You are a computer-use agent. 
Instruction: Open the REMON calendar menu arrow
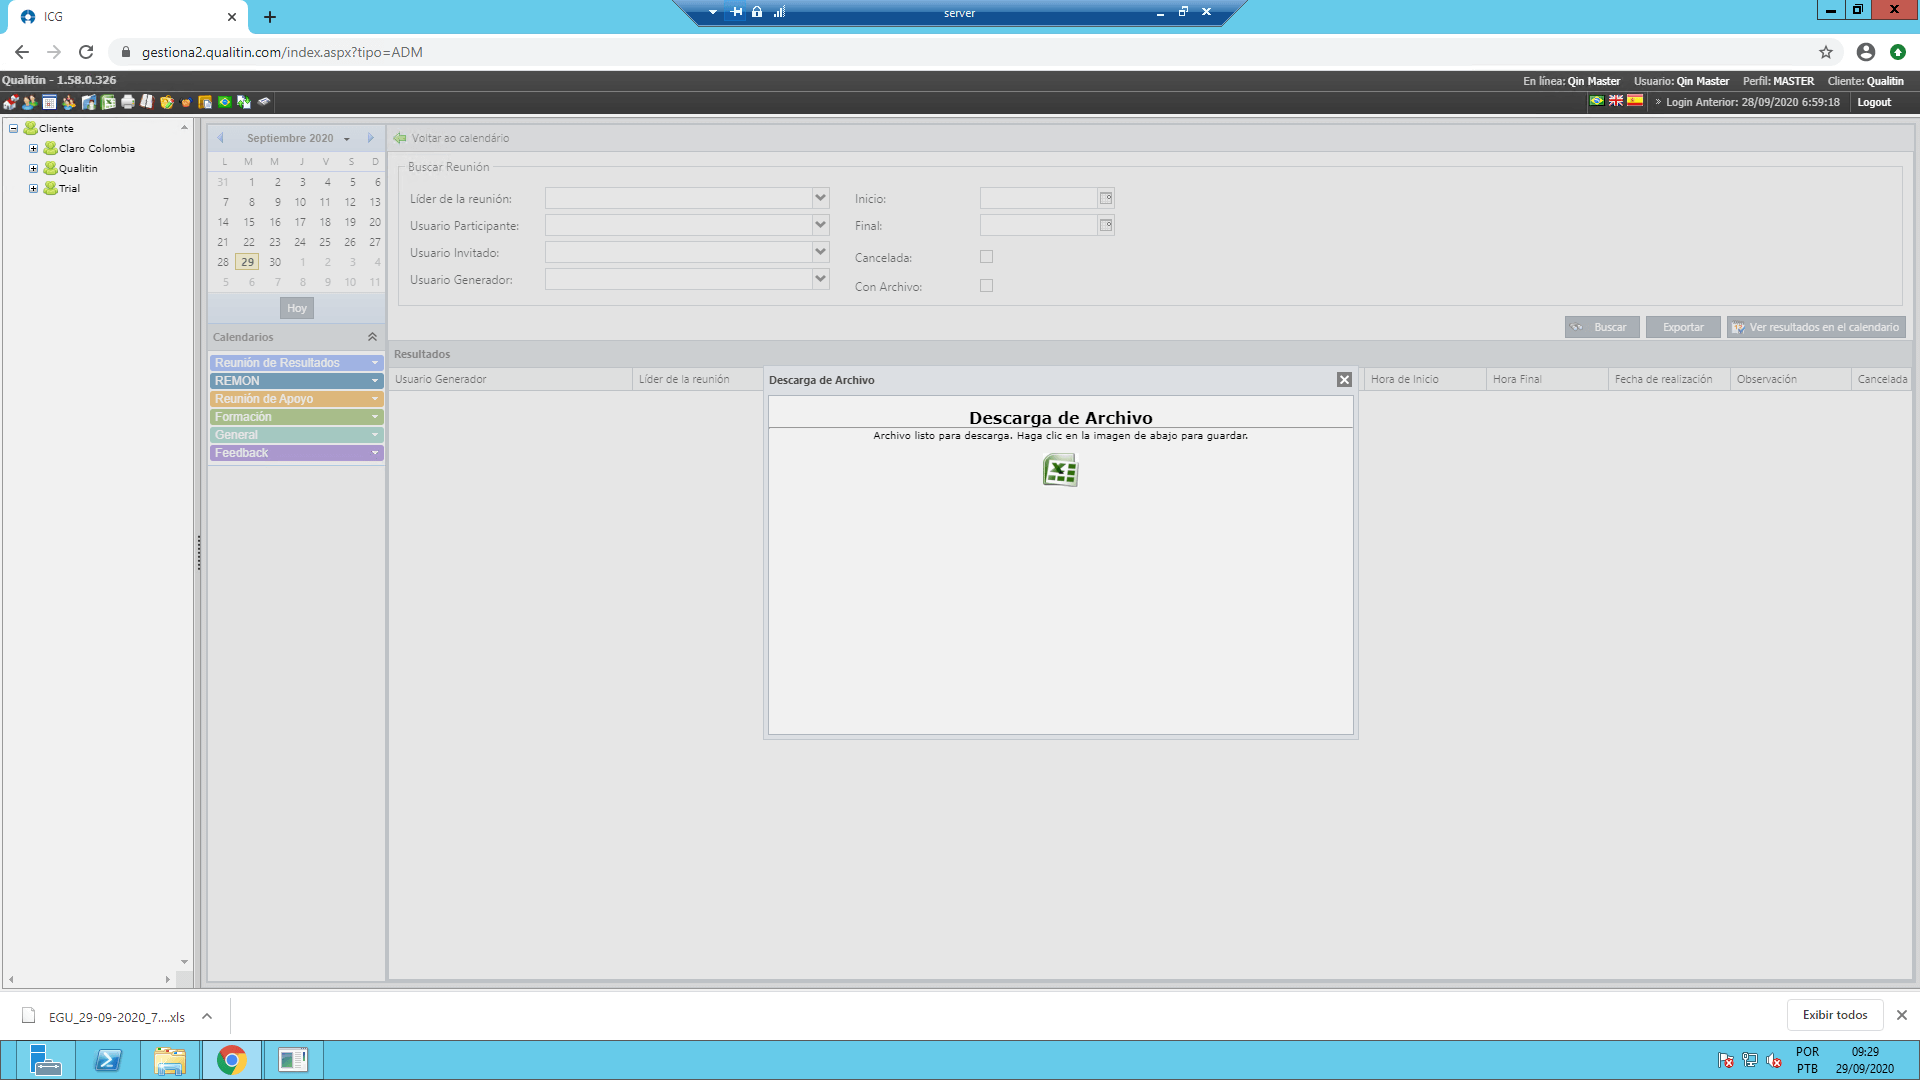pos(375,381)
